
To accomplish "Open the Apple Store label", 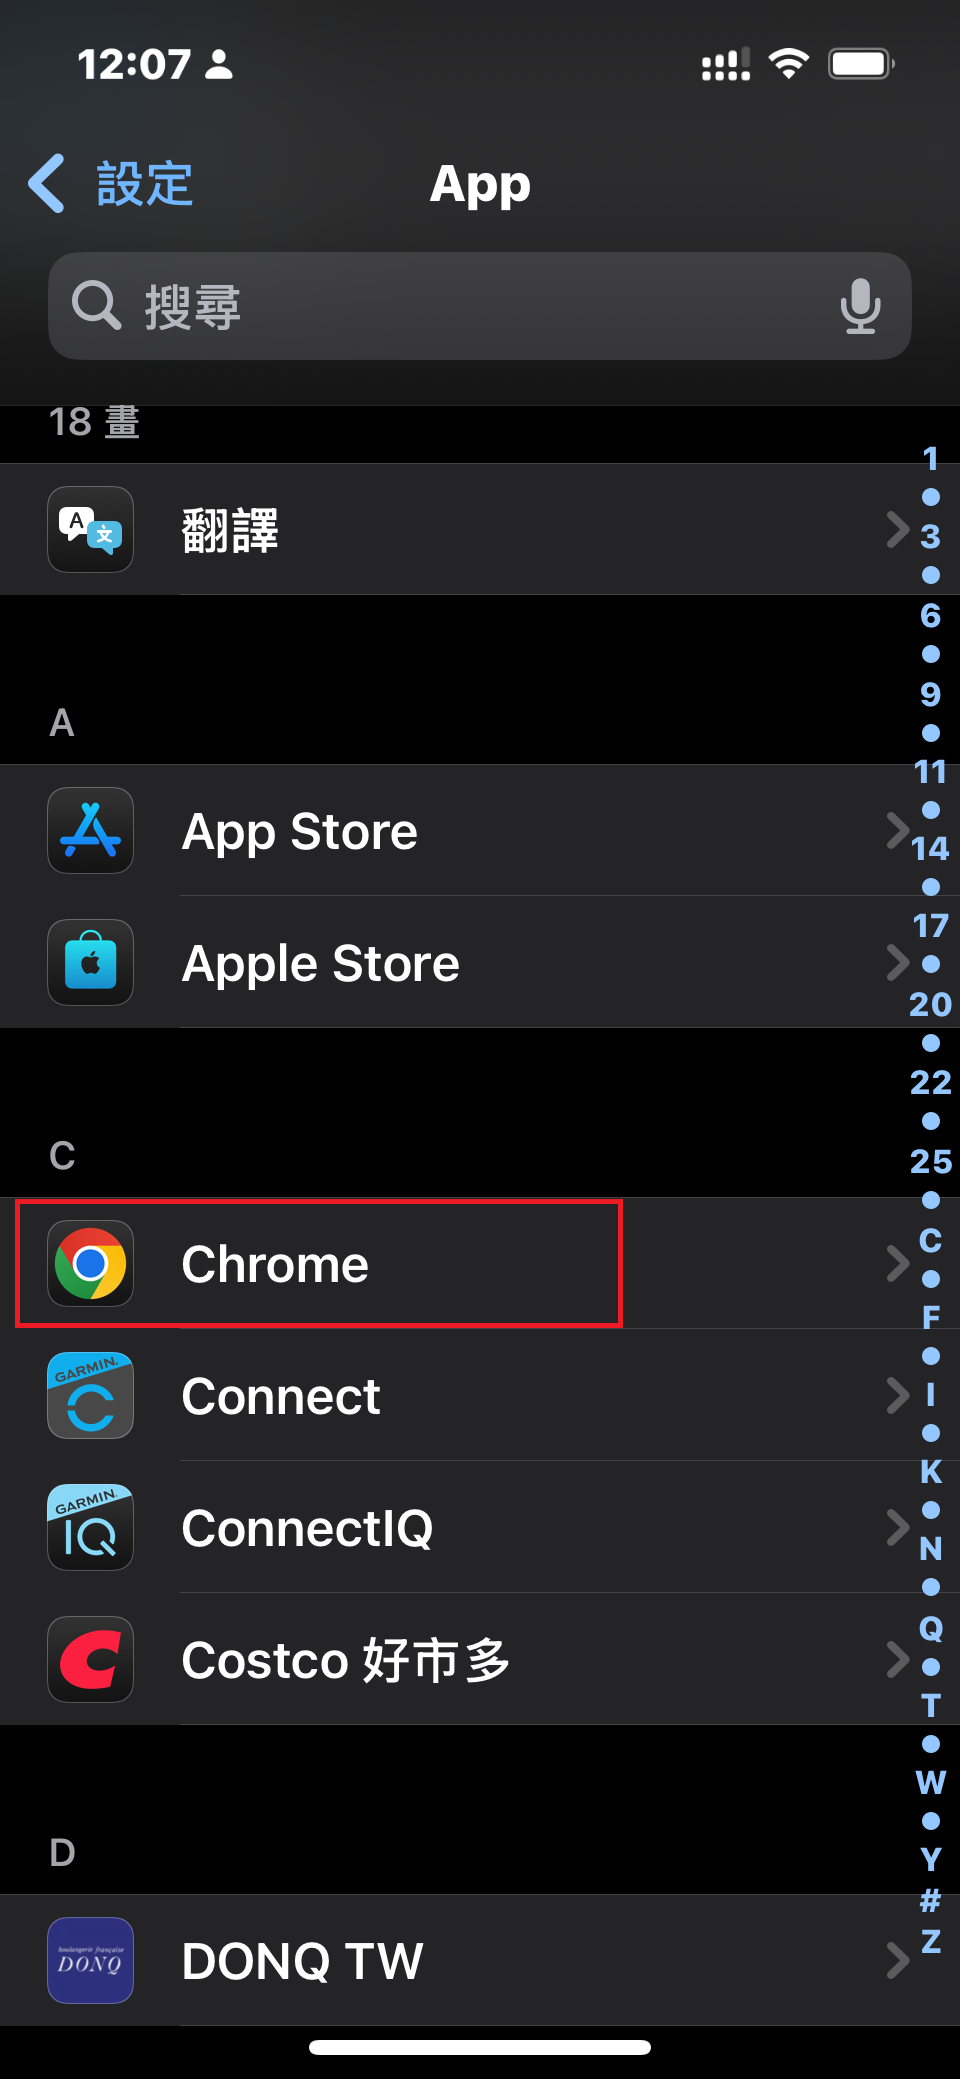I will 321,964.
